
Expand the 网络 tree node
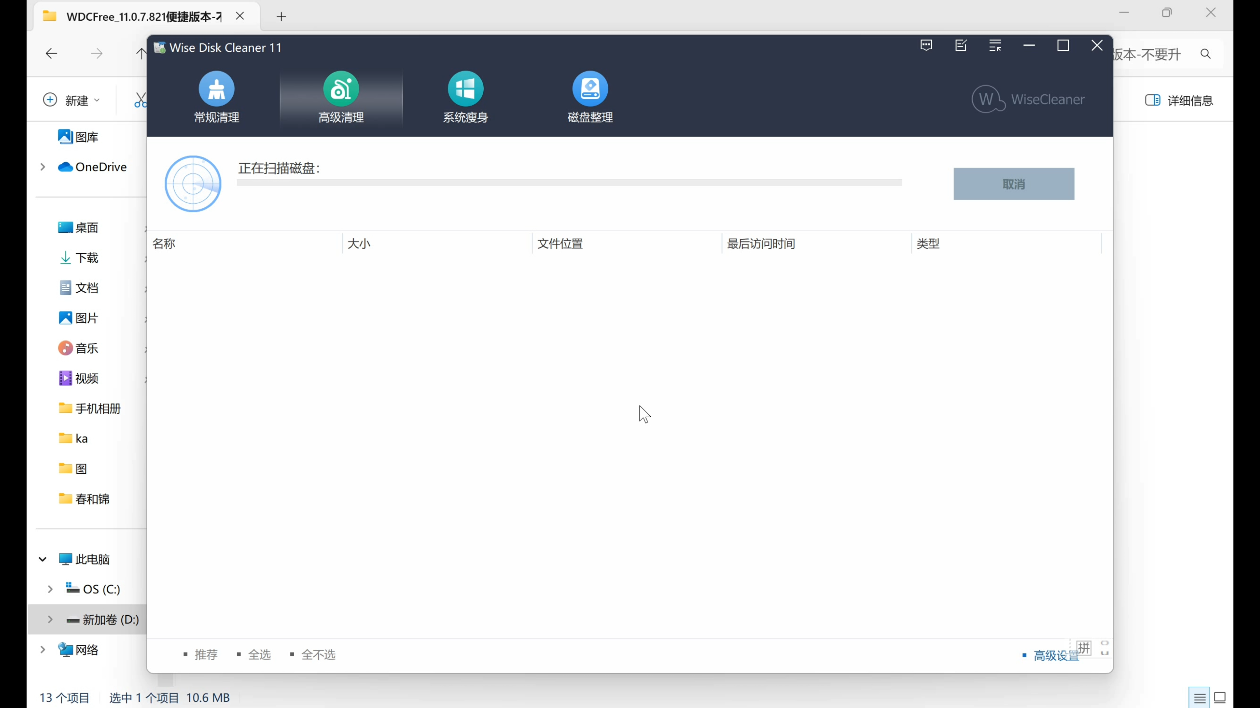[43, 649]
